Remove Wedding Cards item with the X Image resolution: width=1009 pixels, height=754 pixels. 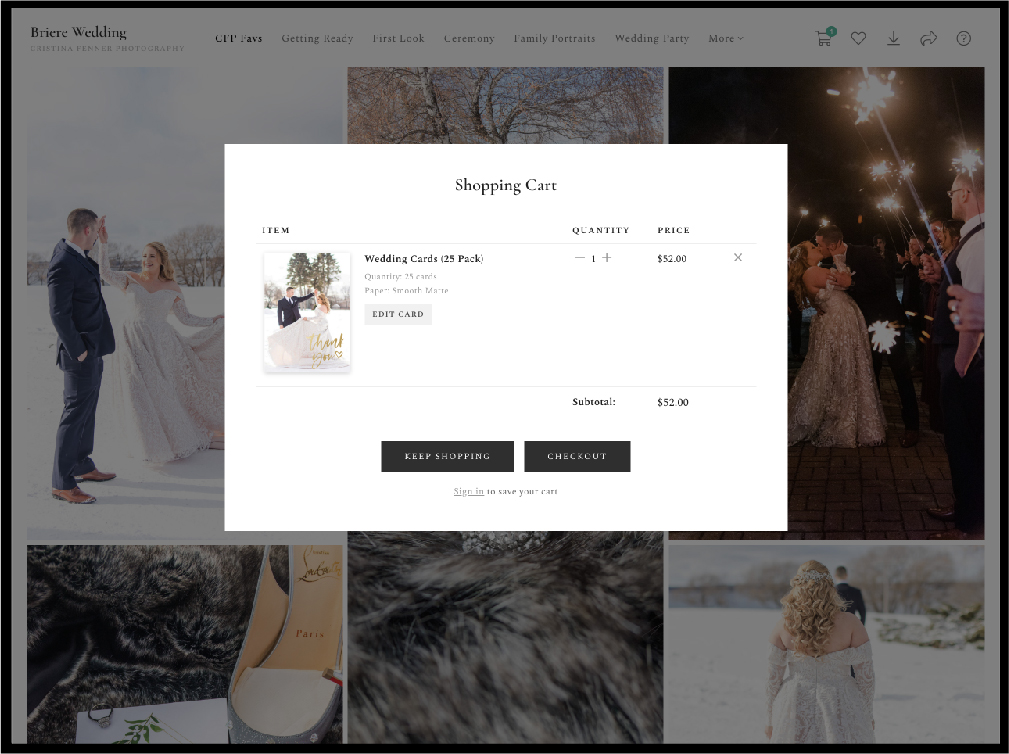pyautogui.click(x=738, y=257)
